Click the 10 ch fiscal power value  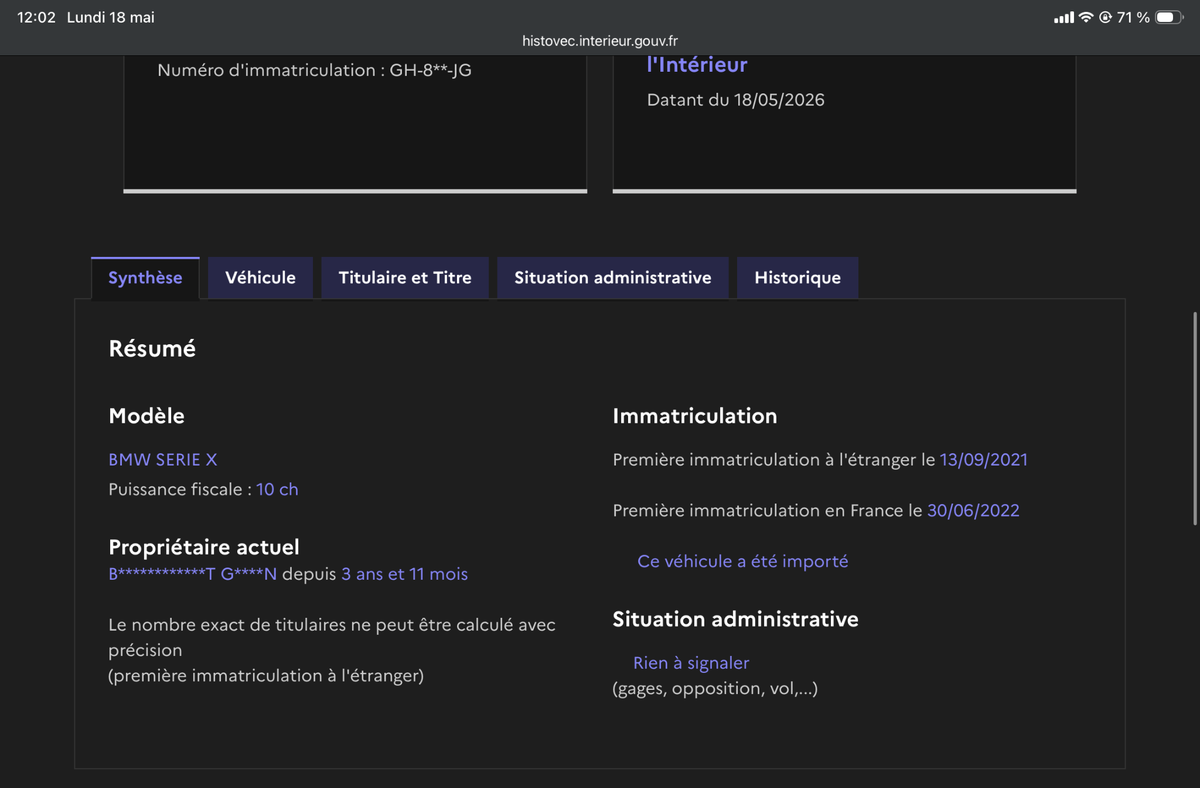(277, 489)
